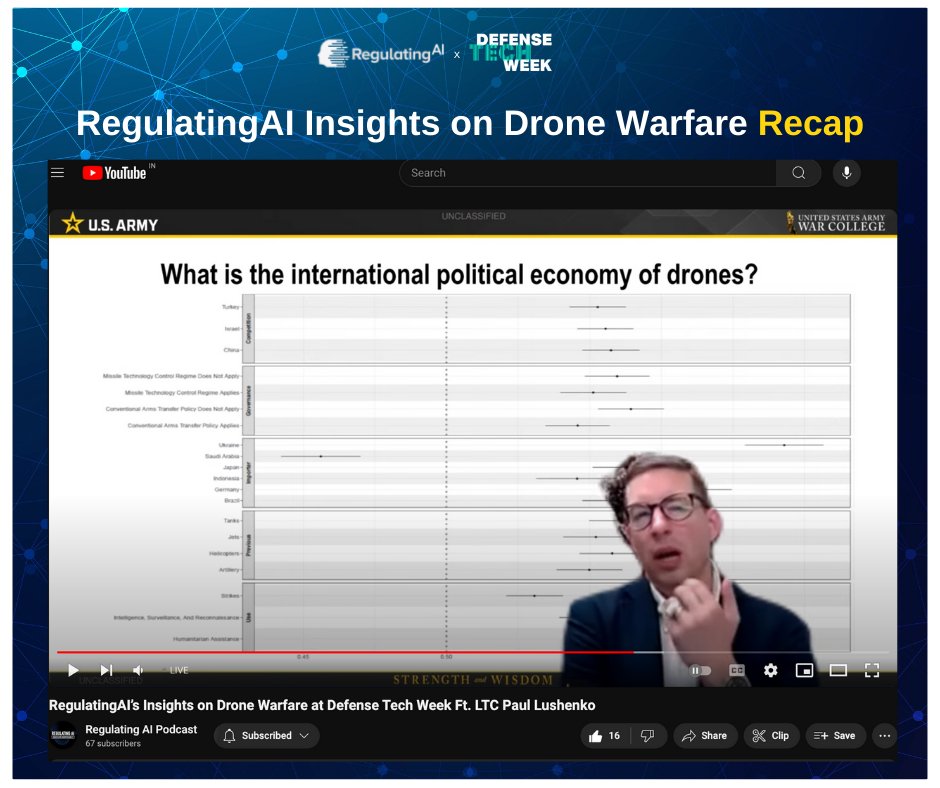Open the YouTube hamburger guide menu
940x788 pixels.
58,173
